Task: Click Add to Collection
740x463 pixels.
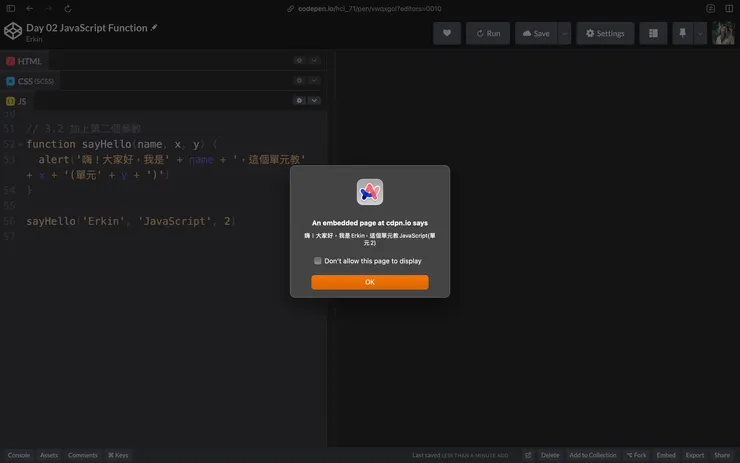Action: (x=593, y=455)
